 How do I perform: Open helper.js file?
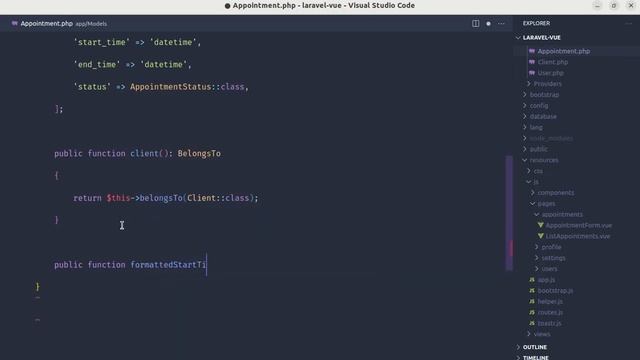click(550, 301)
